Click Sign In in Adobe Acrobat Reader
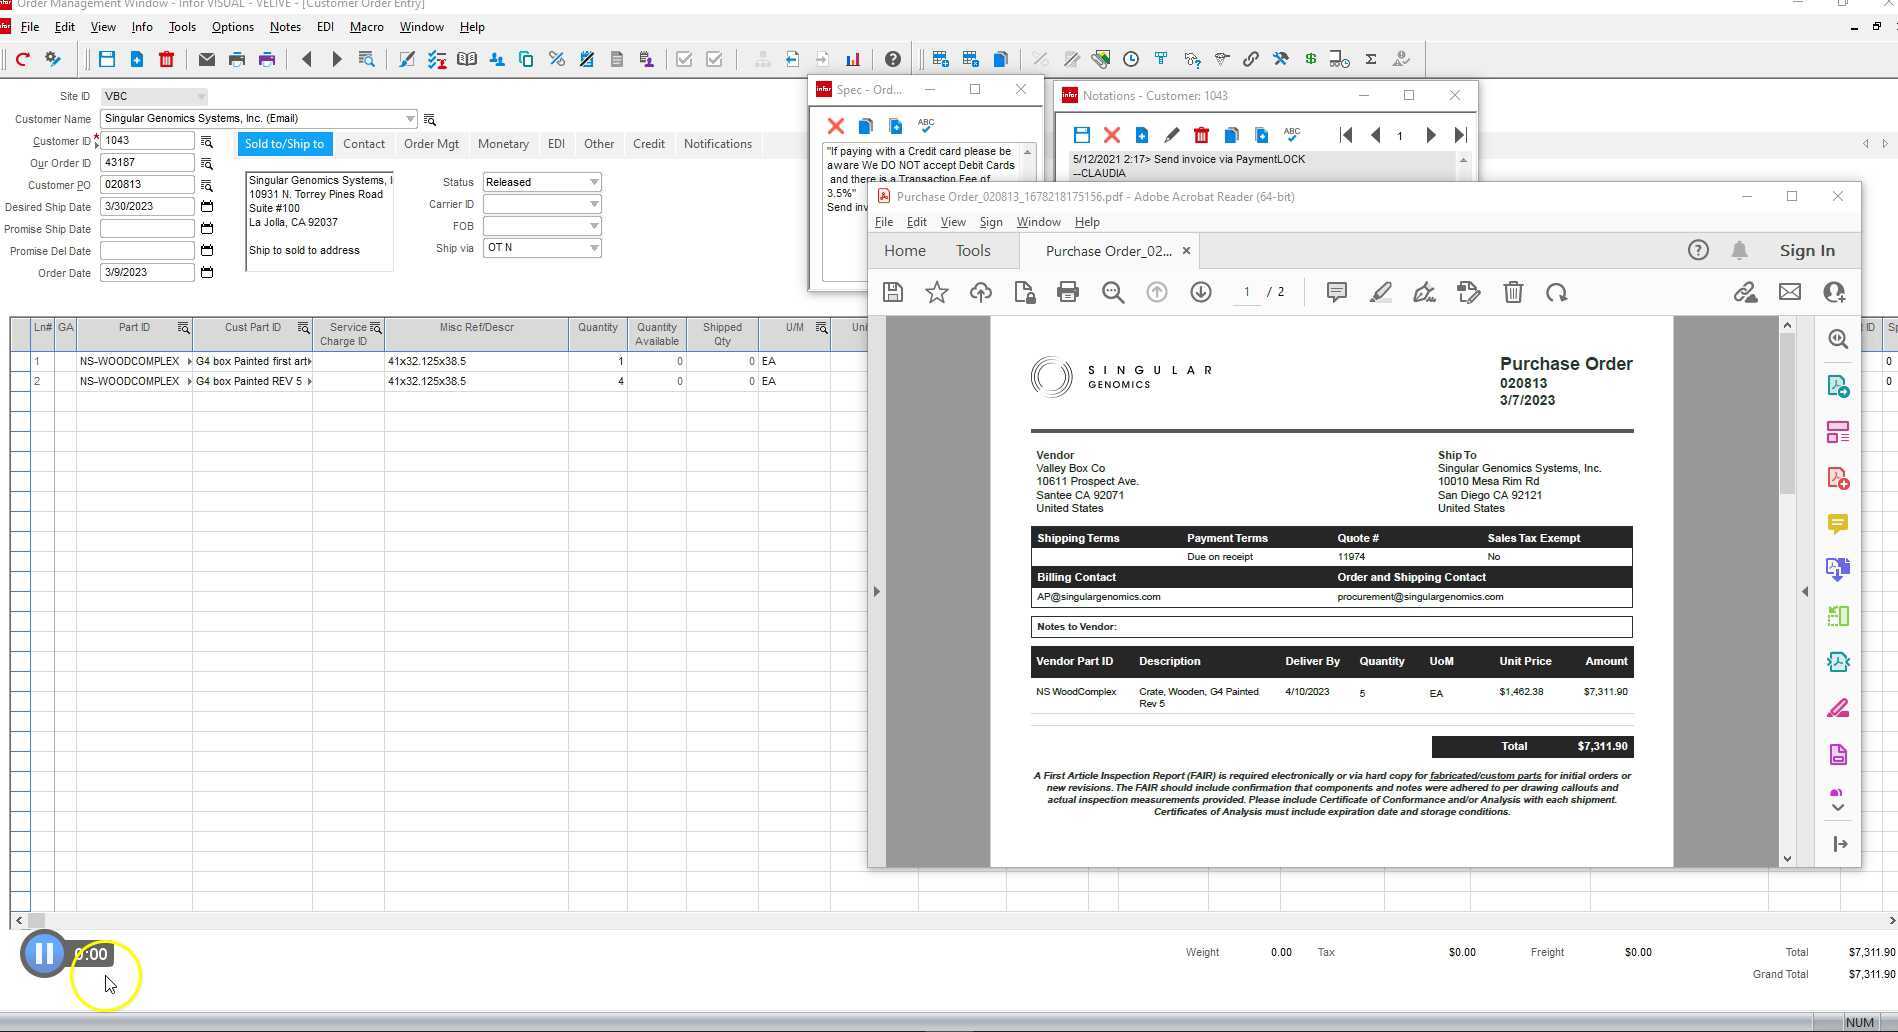Image resolution: width=1898 pixels, height=1032 pixels. (1806, 250)
